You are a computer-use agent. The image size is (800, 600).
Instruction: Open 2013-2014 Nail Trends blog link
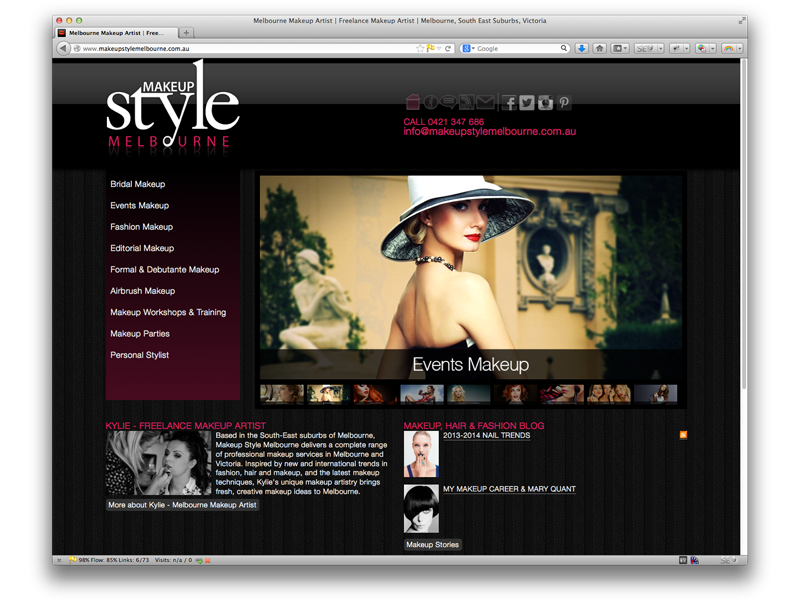tap(486, 436)
